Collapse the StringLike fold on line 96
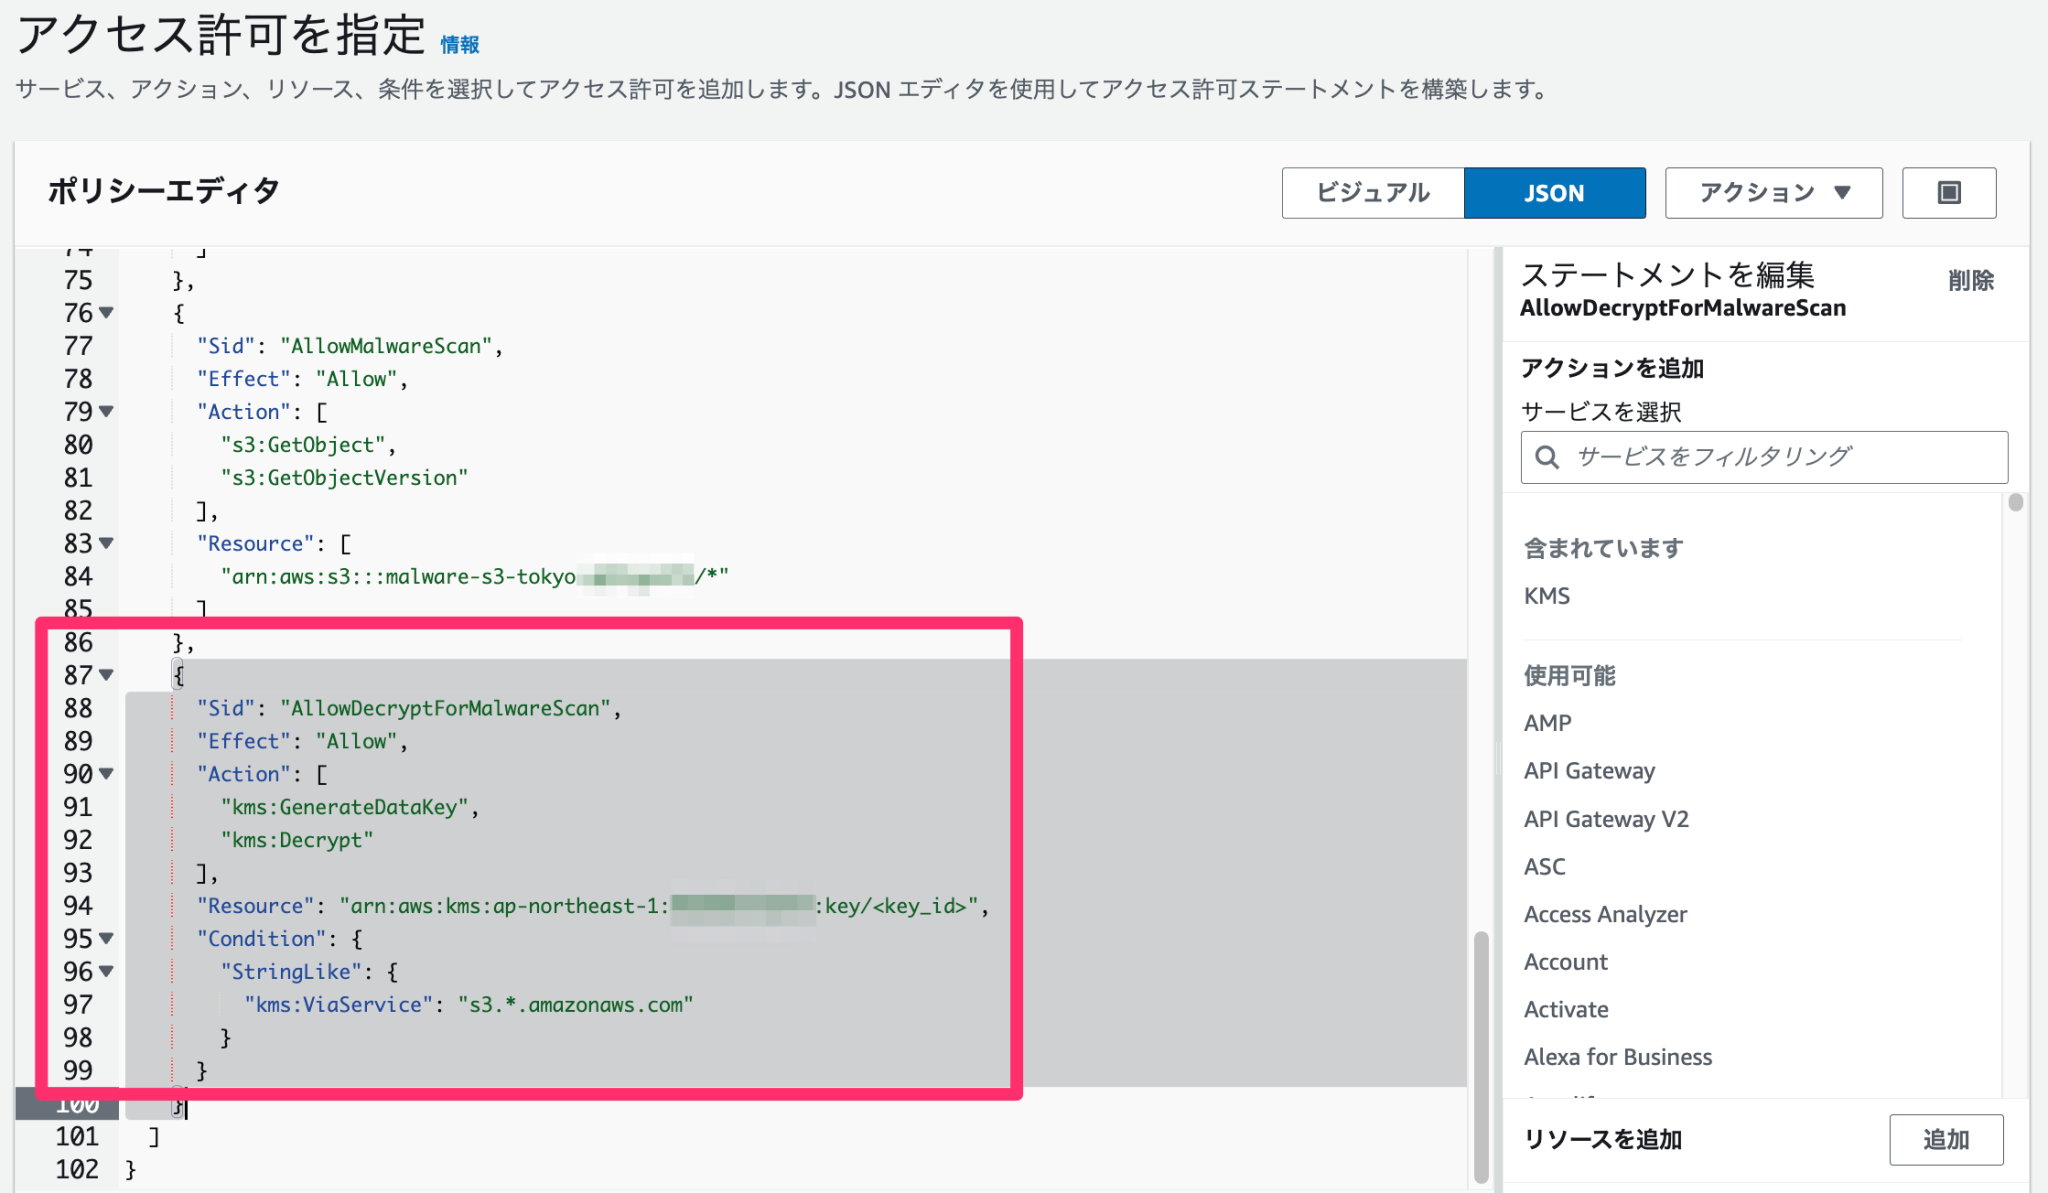2048x1193 pixels. tap(106, 971)
